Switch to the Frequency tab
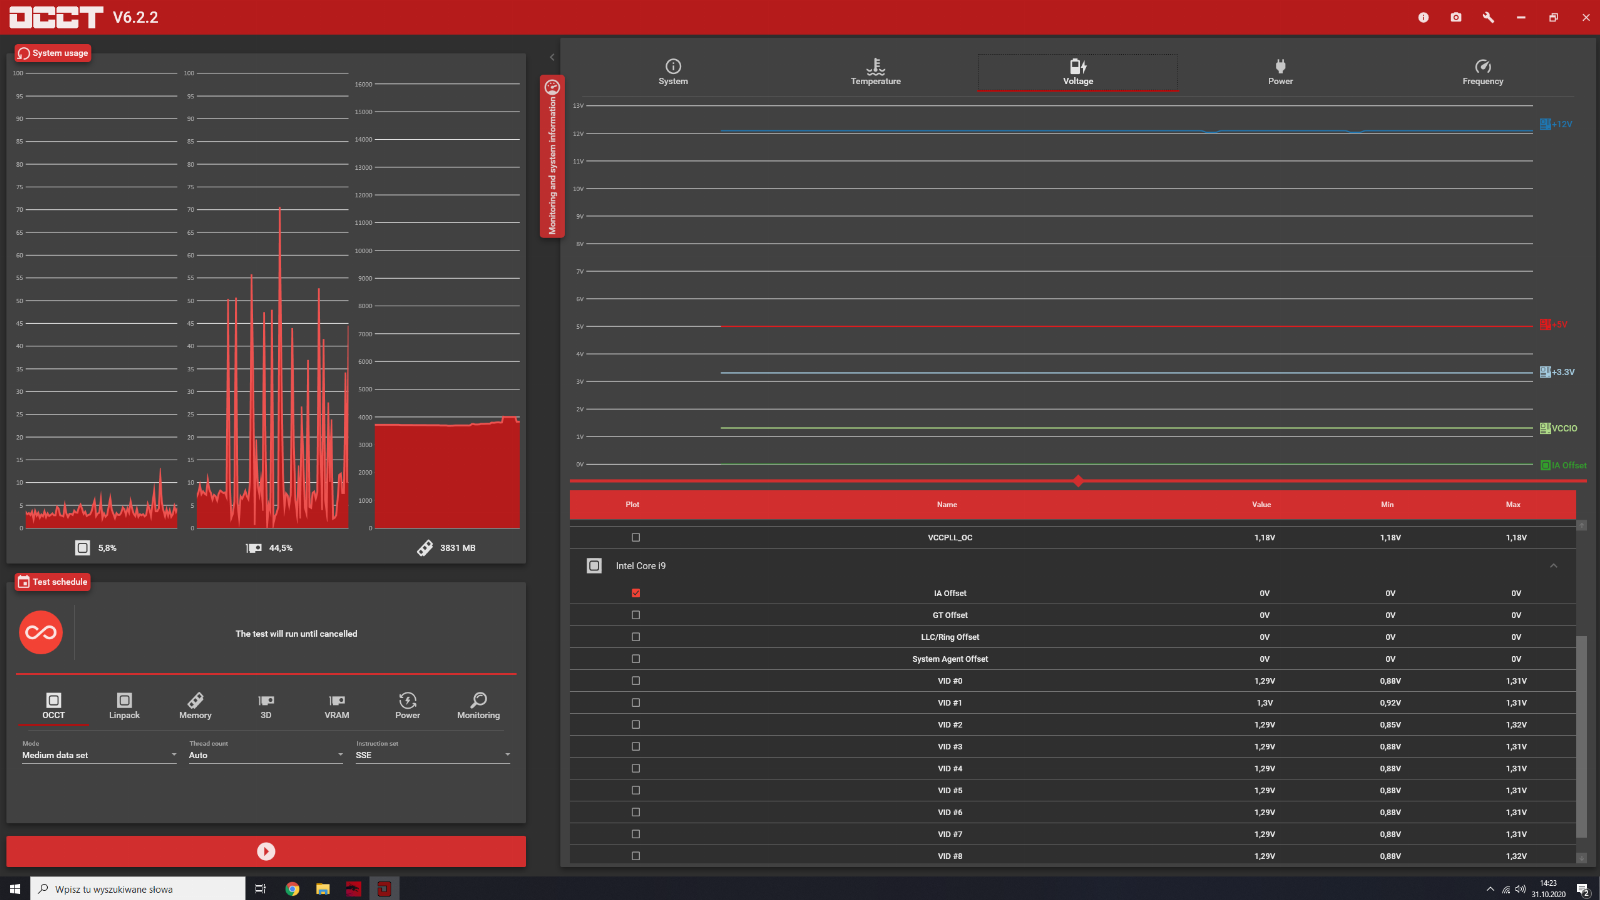The image size is (1600, 900). tap(1483, 72)
